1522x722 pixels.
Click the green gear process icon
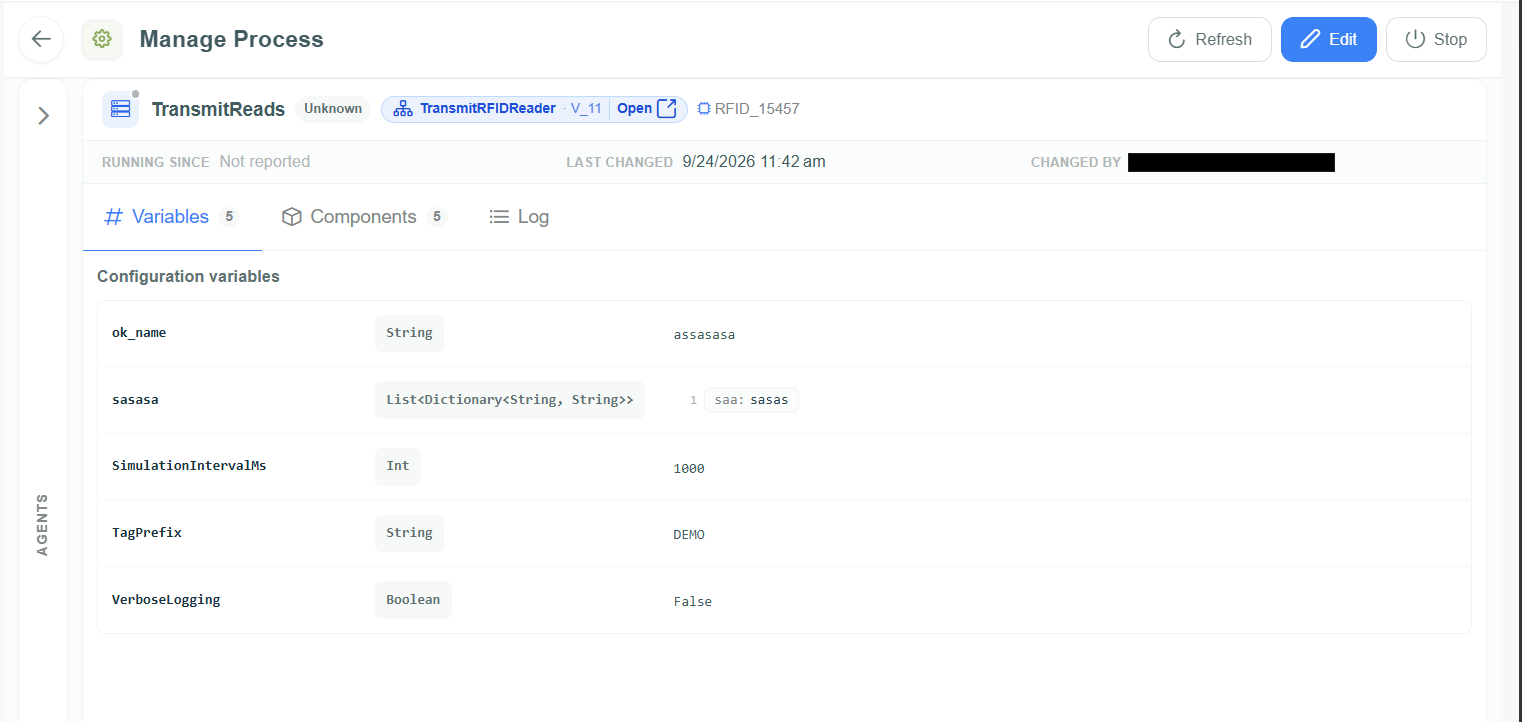[x=101, y=39]
